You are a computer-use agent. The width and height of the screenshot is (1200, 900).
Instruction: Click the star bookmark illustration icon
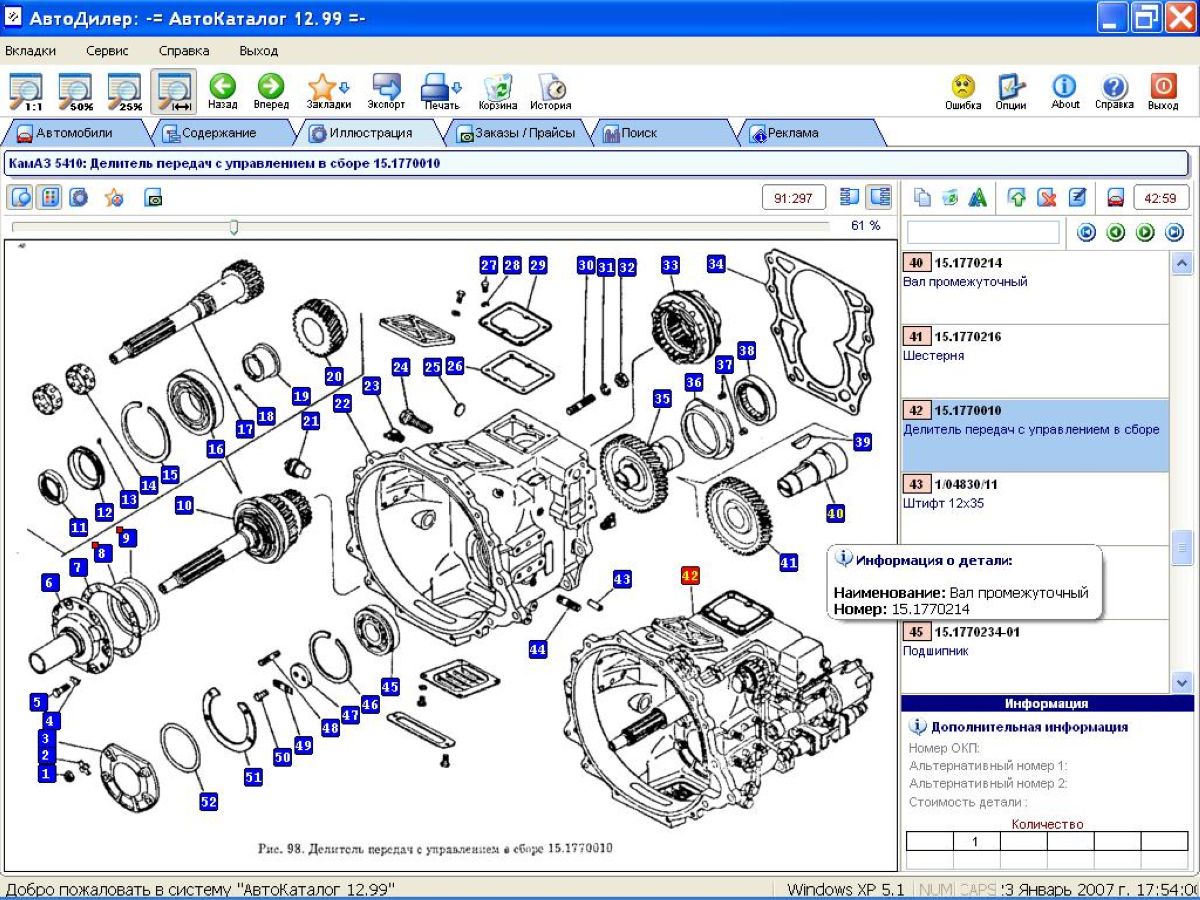(x=115, y=197)
